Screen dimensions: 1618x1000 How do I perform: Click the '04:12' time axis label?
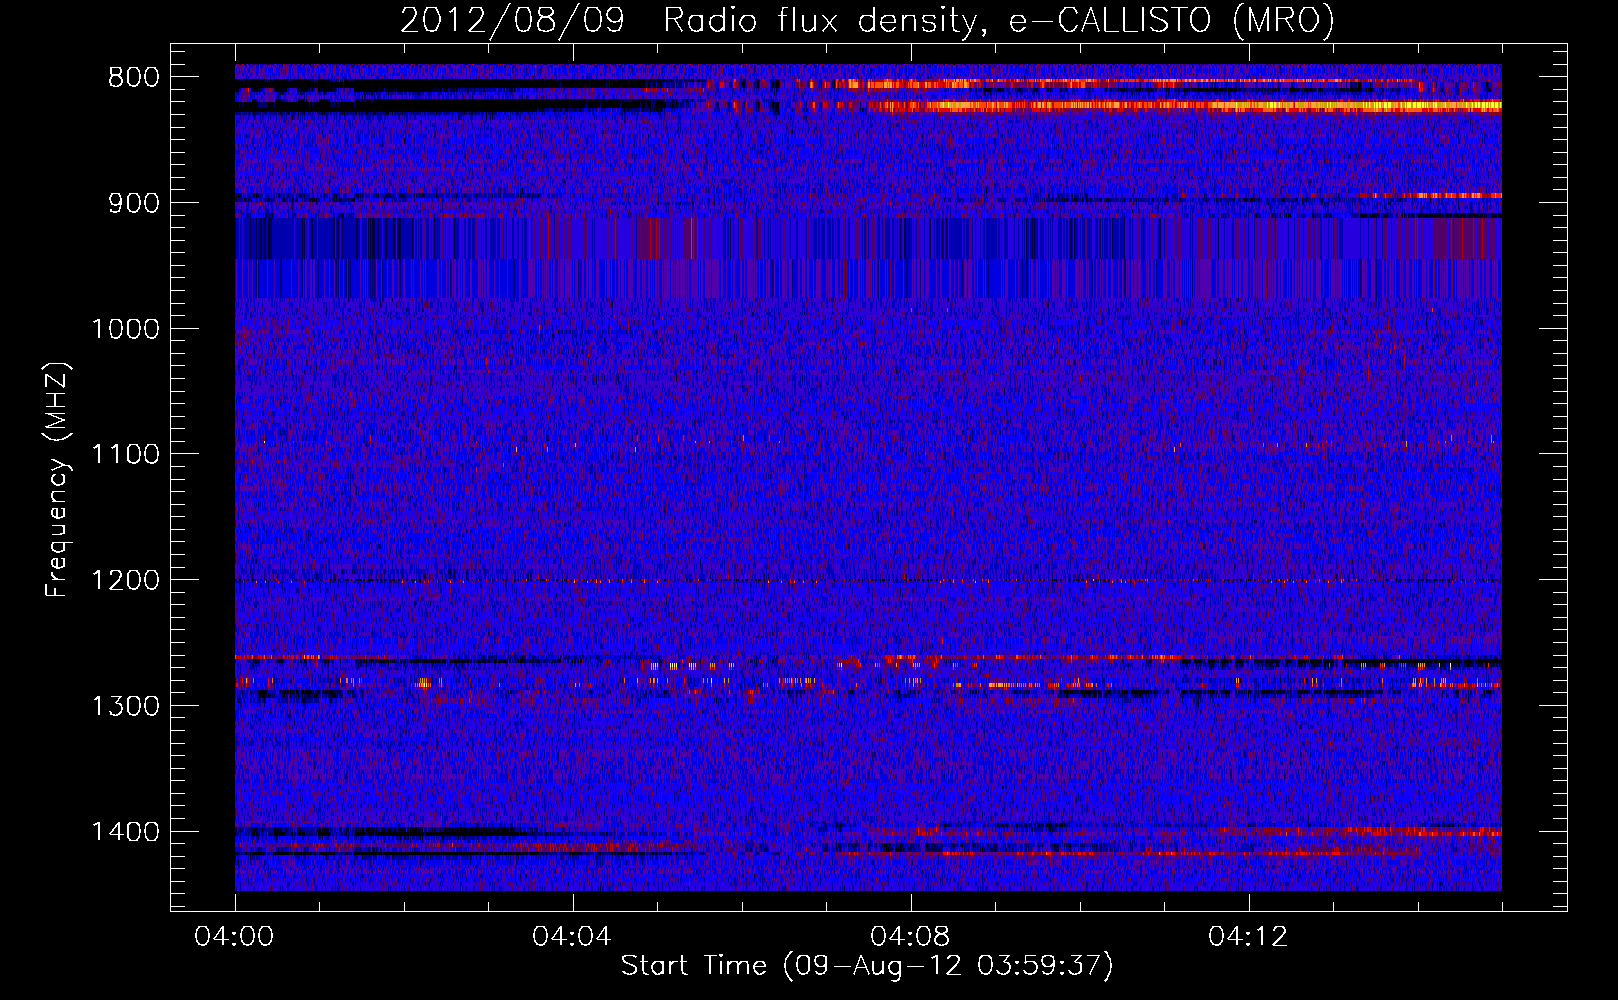[x=1248, y=937]
